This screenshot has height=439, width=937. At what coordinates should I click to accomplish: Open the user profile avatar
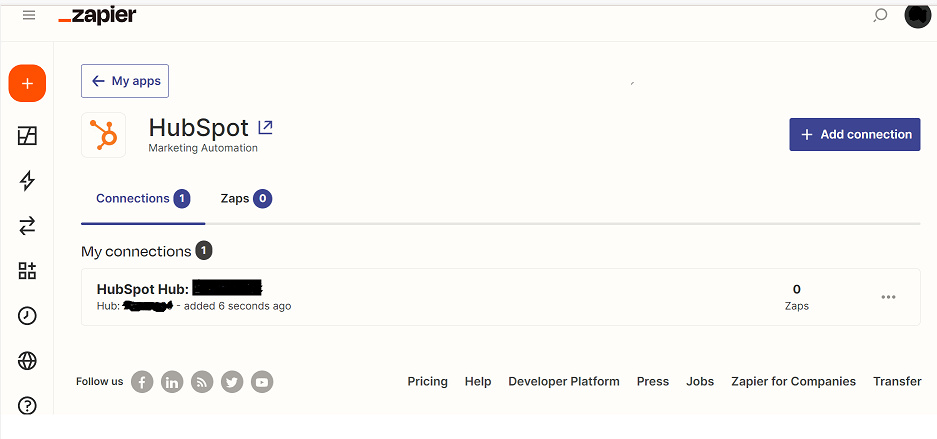918,16
